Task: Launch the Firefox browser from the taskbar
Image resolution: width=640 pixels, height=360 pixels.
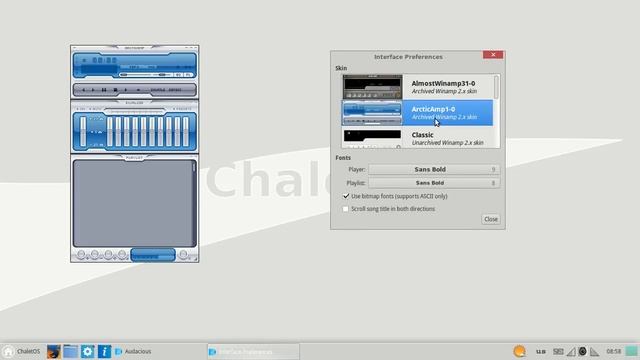Action: tap(53, 351)
